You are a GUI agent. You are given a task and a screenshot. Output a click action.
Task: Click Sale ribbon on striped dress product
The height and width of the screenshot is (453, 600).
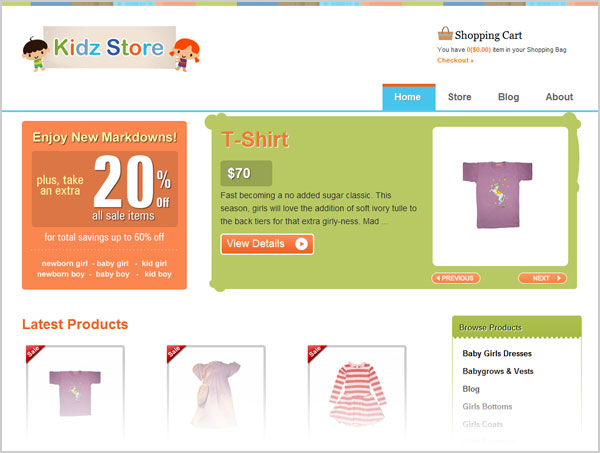pyautogui.click(x=316, y=352)
